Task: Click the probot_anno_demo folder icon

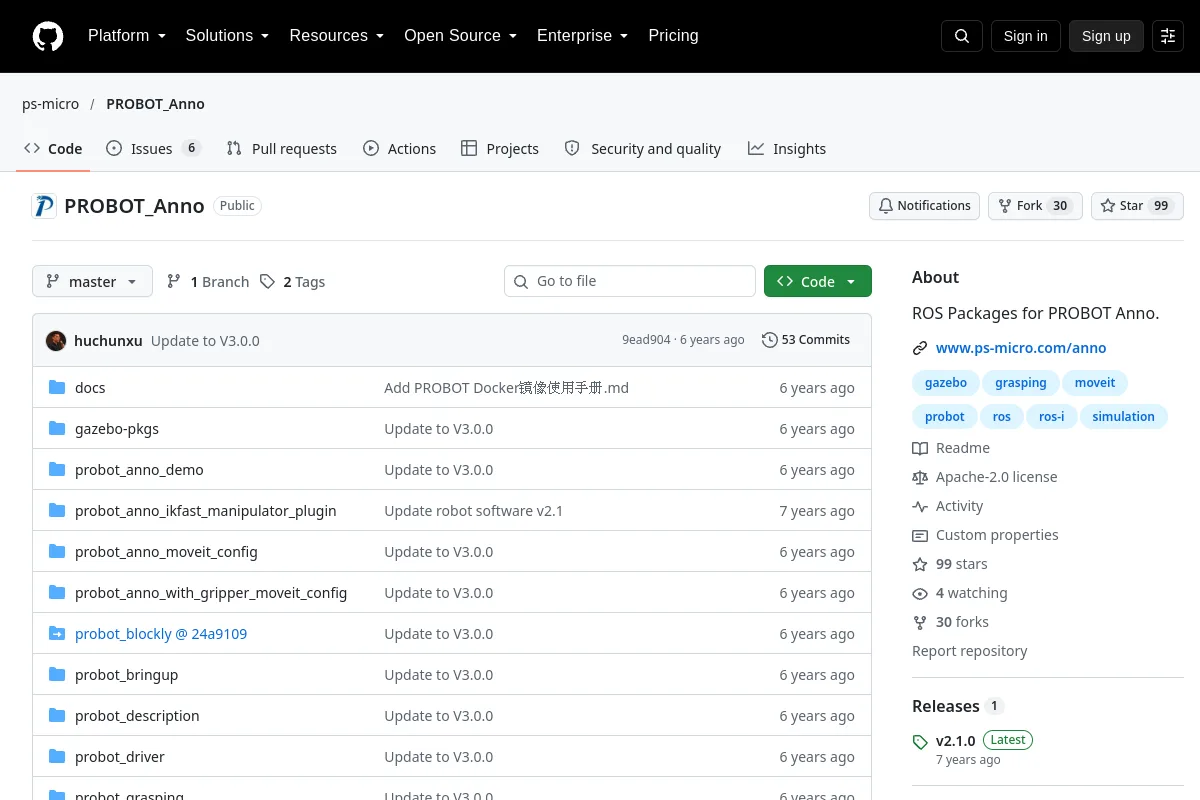Action: (57, 469)
